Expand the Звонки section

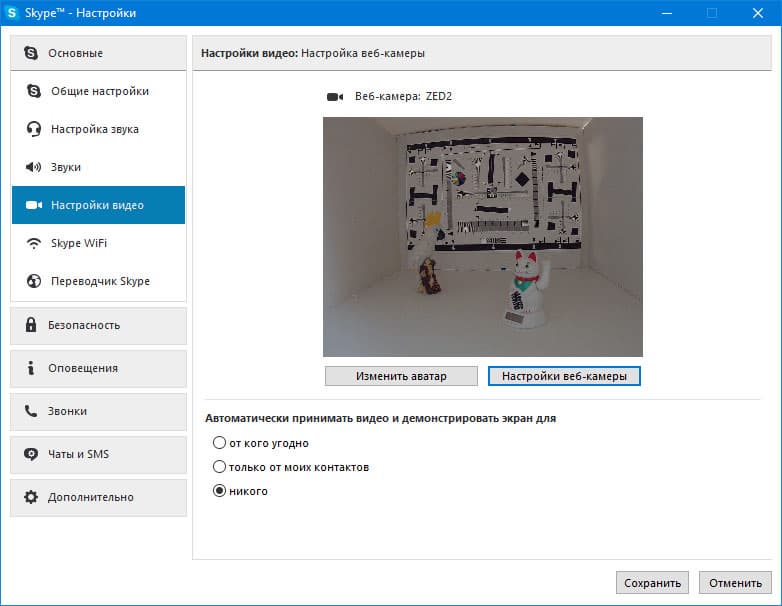pos(98,411)
